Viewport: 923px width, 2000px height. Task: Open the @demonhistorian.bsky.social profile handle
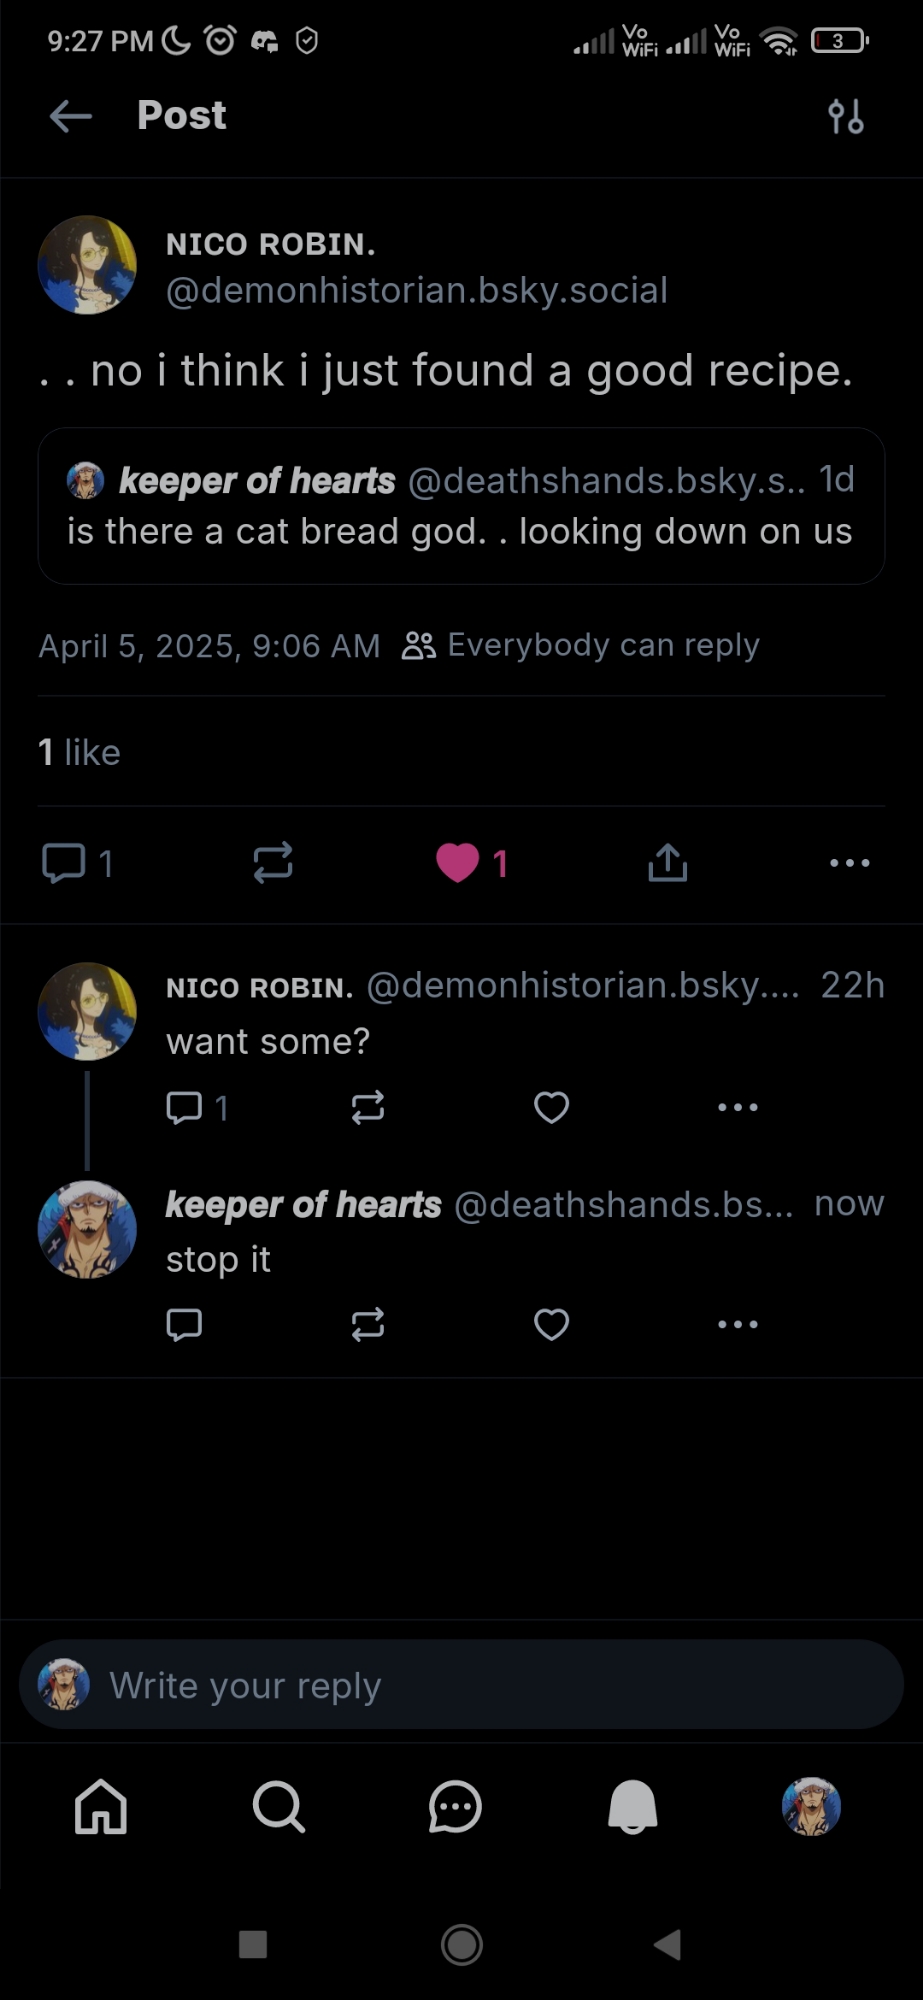click(x=416, y=291)
